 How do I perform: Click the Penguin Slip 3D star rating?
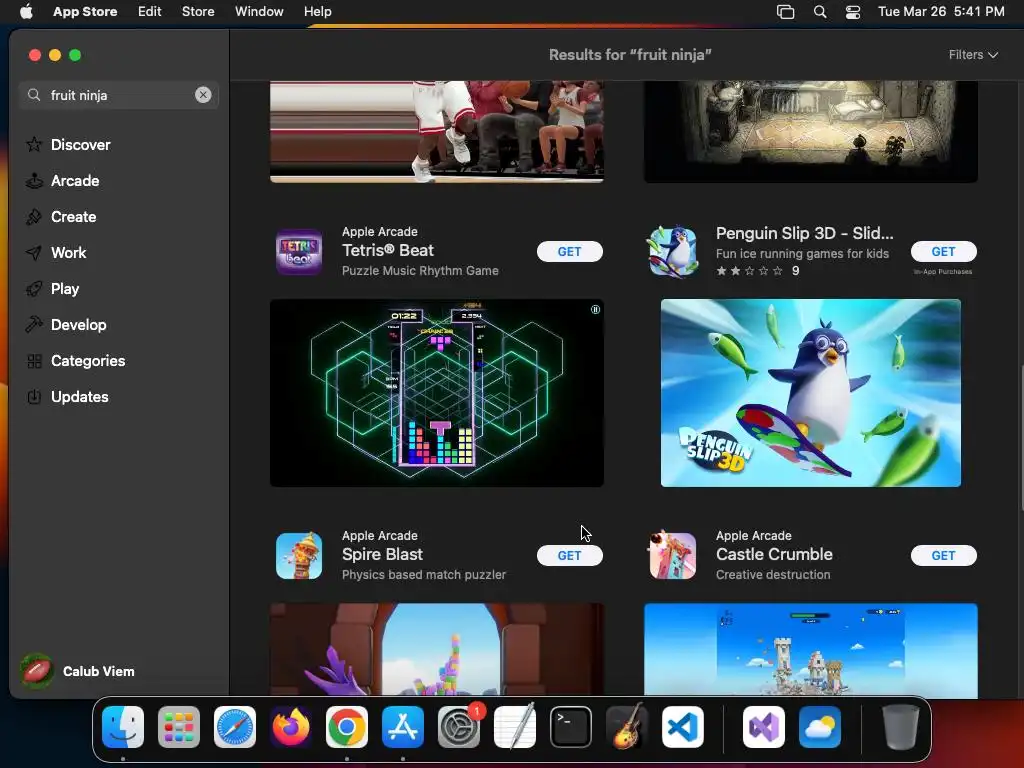(x=749, y=270)
